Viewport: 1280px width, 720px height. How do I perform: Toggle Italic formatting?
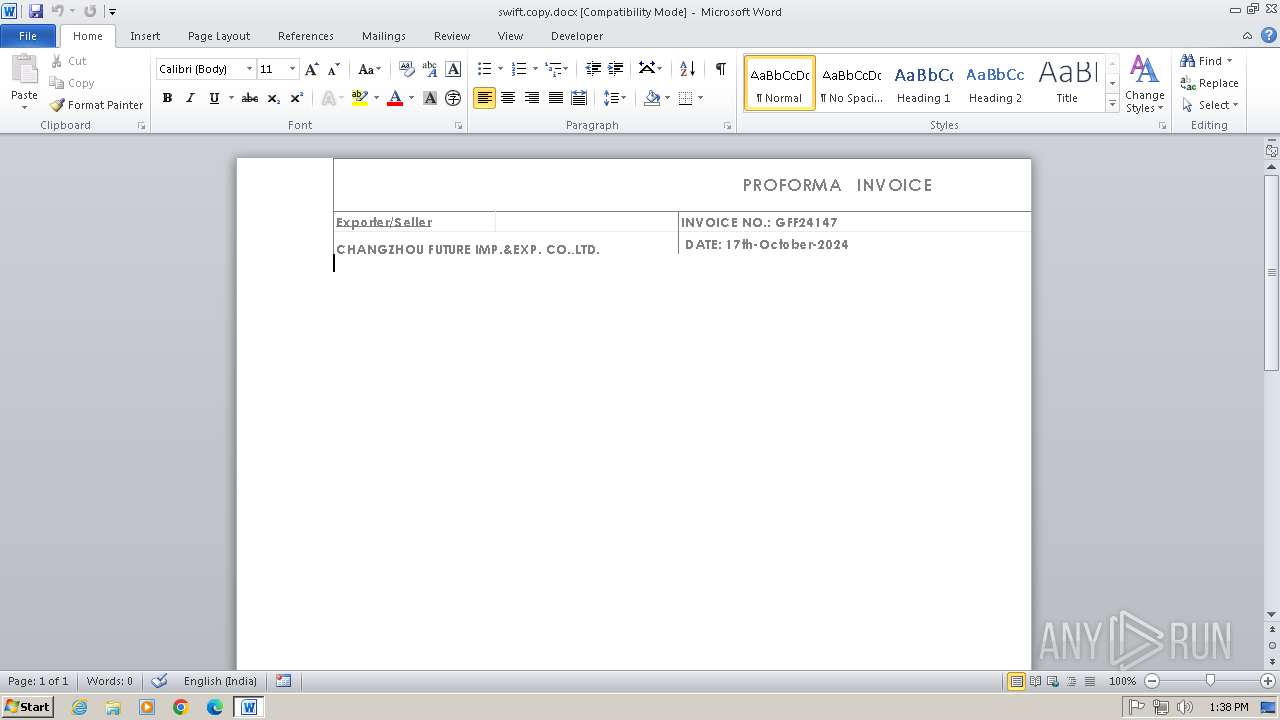[190, 98]
